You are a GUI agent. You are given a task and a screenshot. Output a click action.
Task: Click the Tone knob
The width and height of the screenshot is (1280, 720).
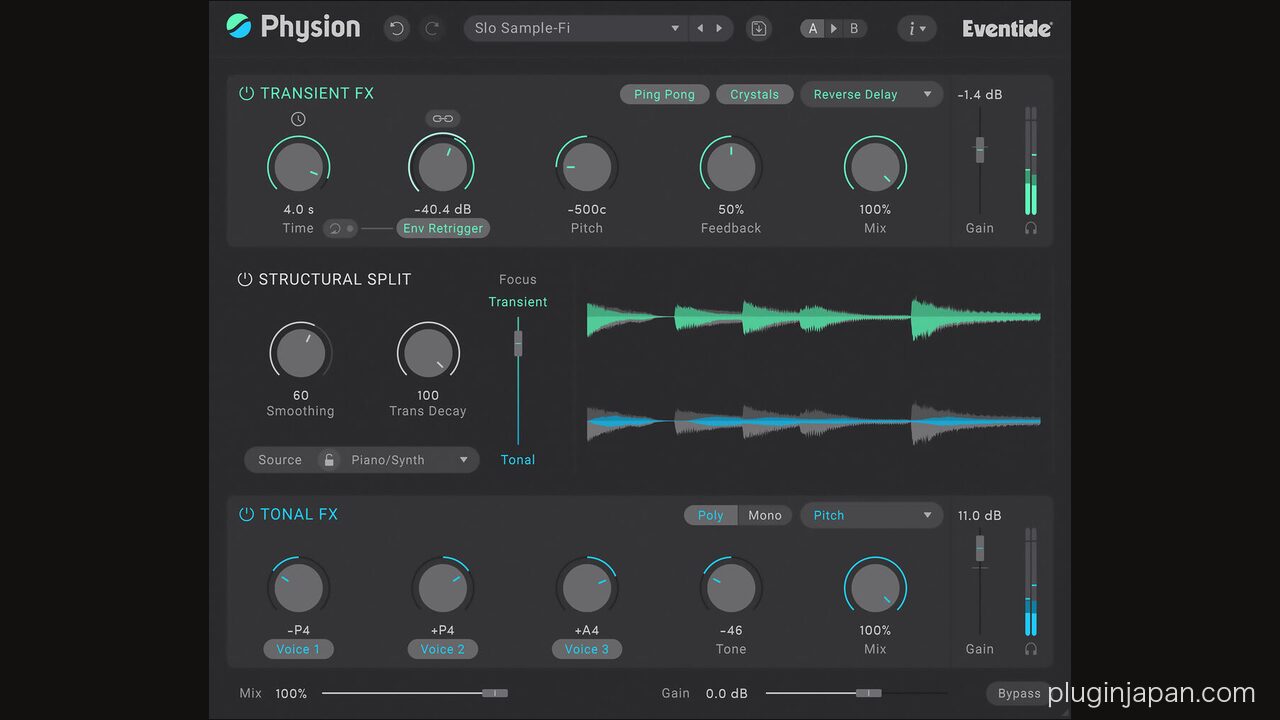(x=731, y=587)
